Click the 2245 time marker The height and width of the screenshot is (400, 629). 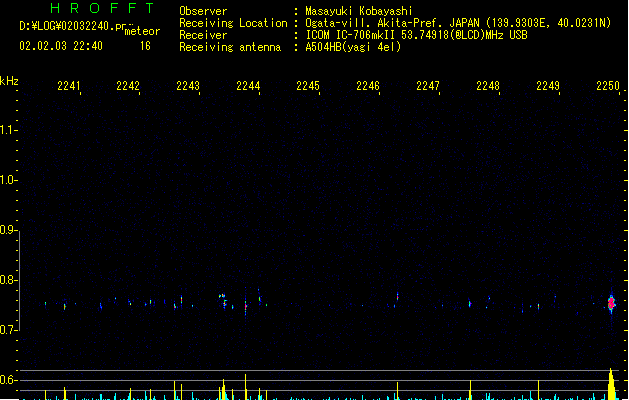308,86
